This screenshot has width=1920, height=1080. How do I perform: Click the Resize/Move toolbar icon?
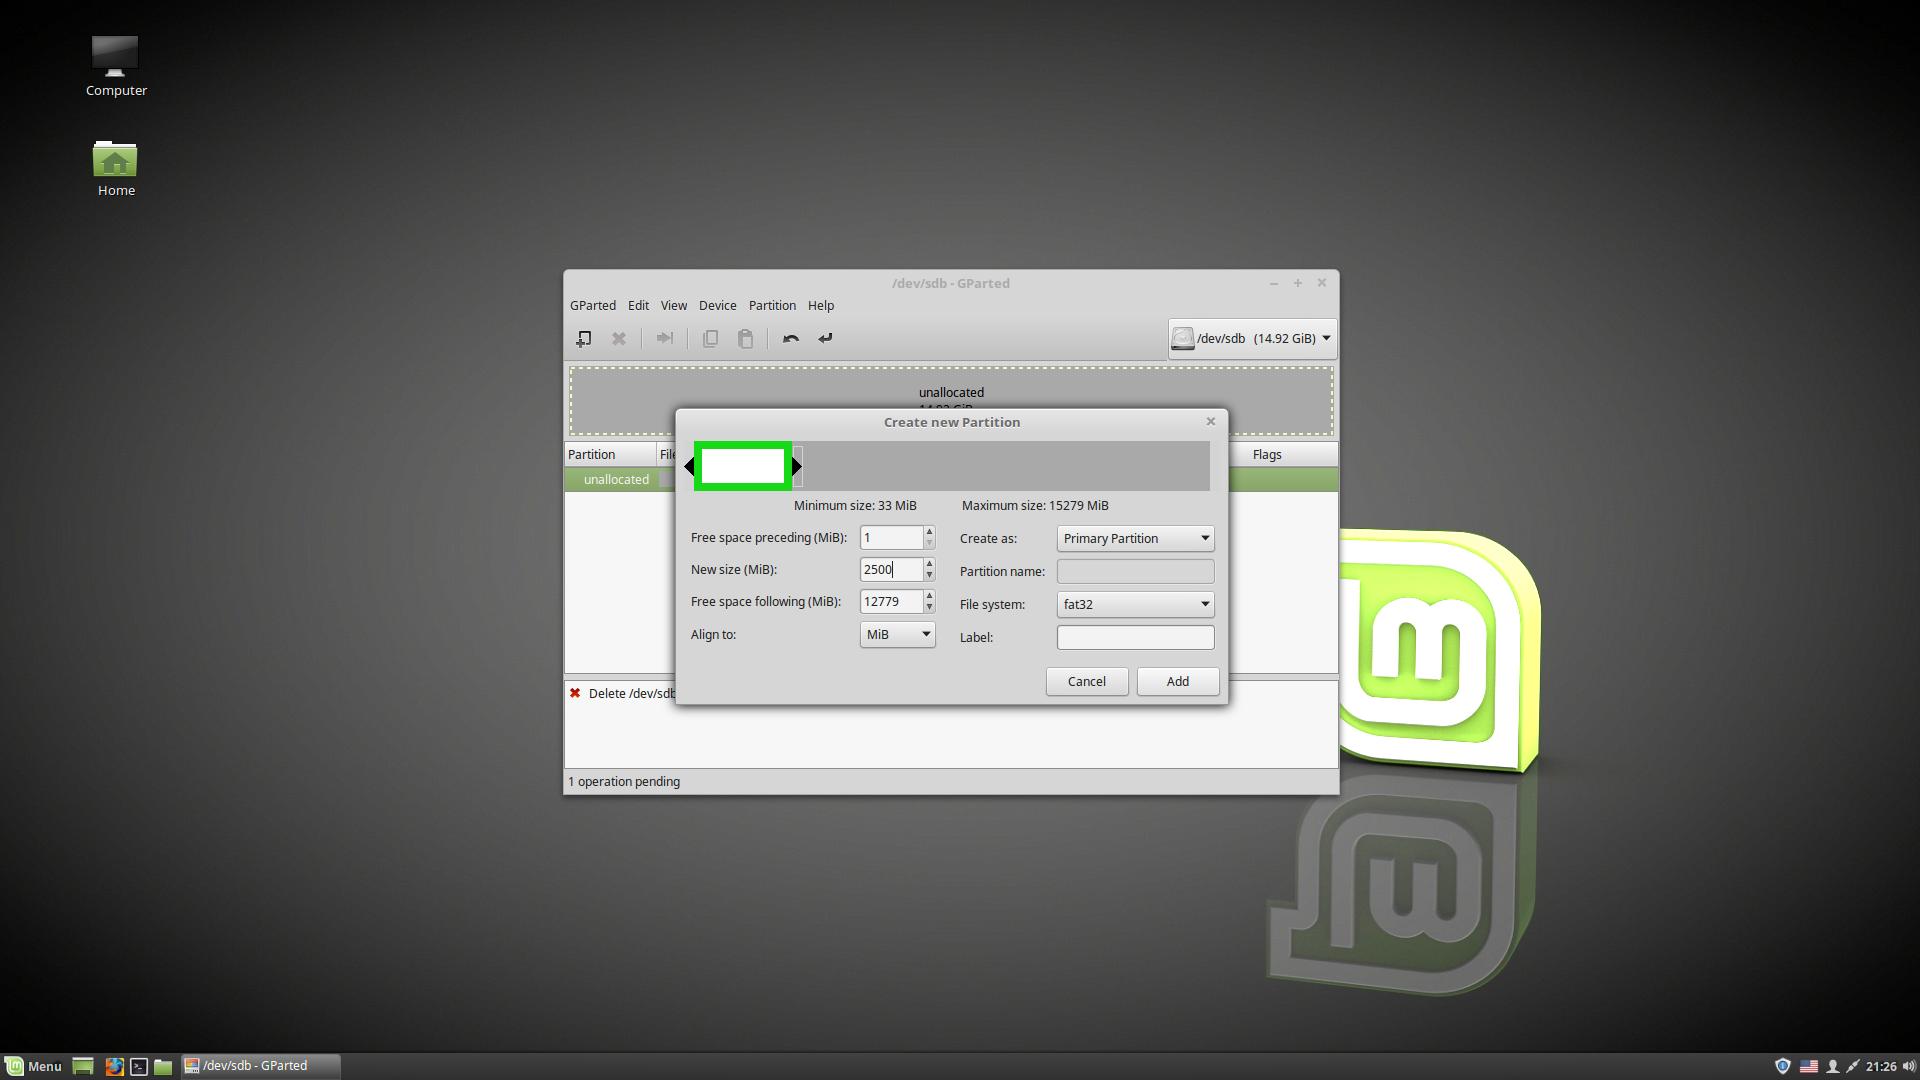664,339
